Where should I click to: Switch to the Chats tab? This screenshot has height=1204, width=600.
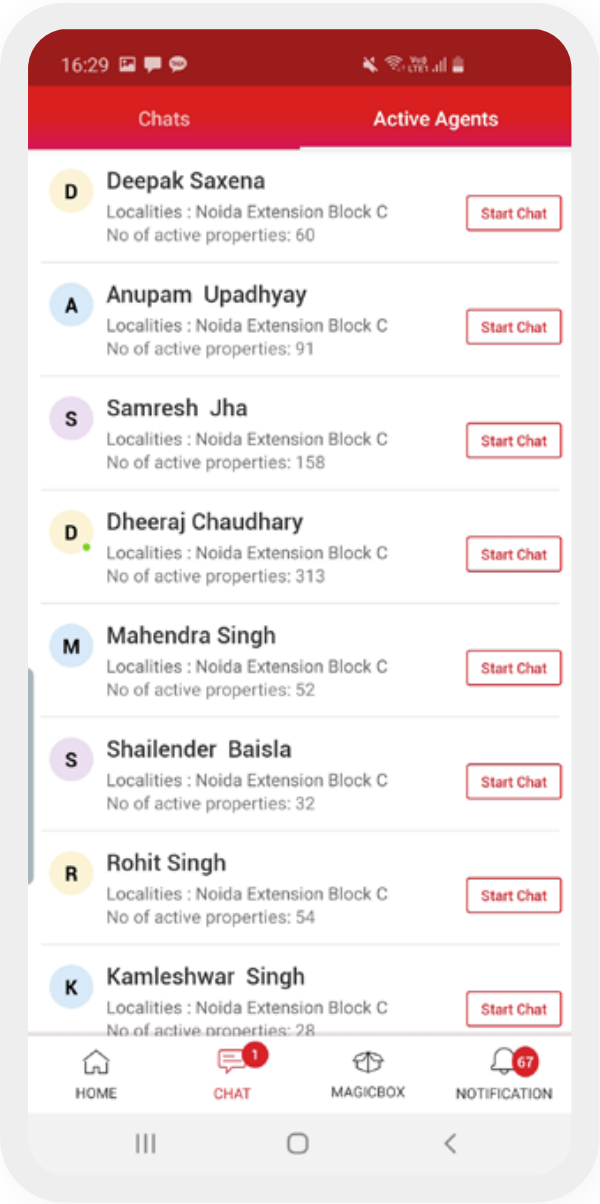pos(164,118)
